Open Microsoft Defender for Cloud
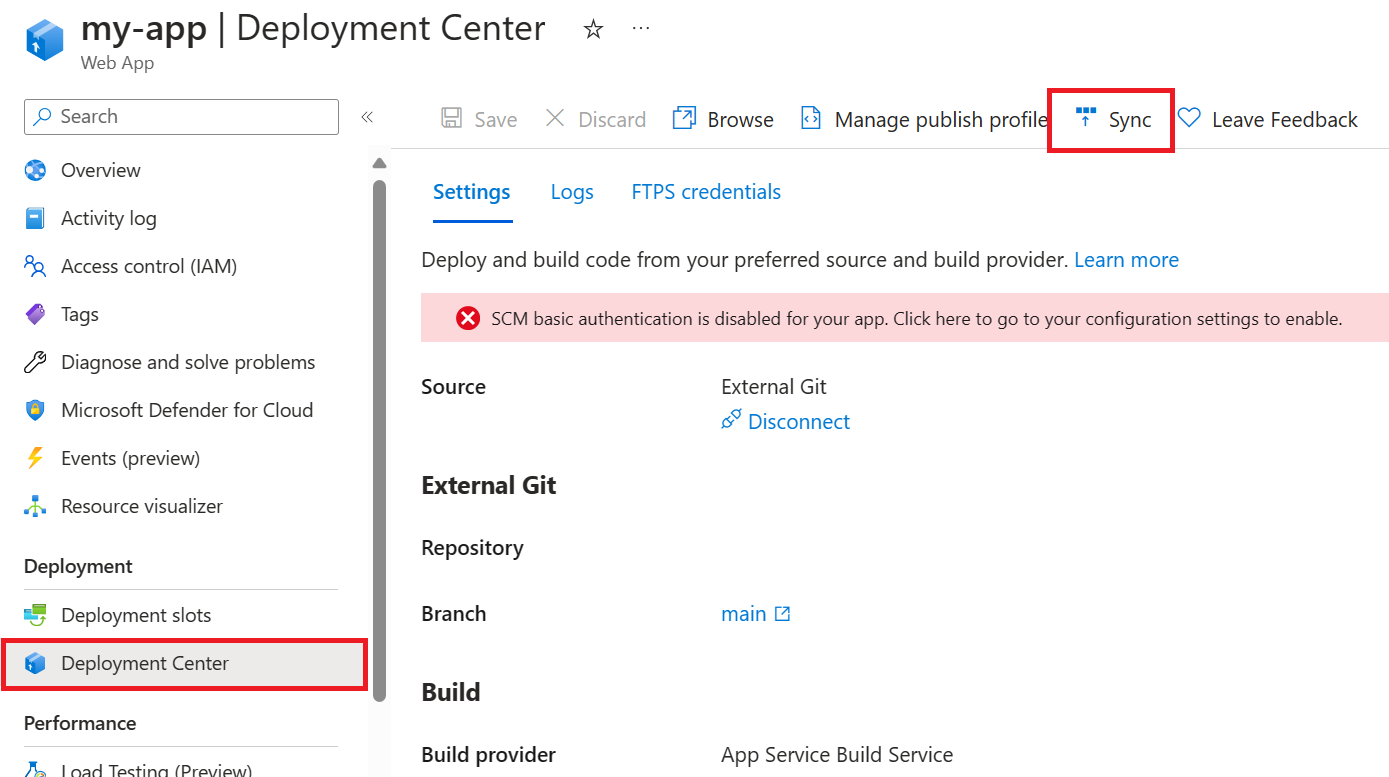The height and width of the screenshot is (777, 1389). pos(186,410)
